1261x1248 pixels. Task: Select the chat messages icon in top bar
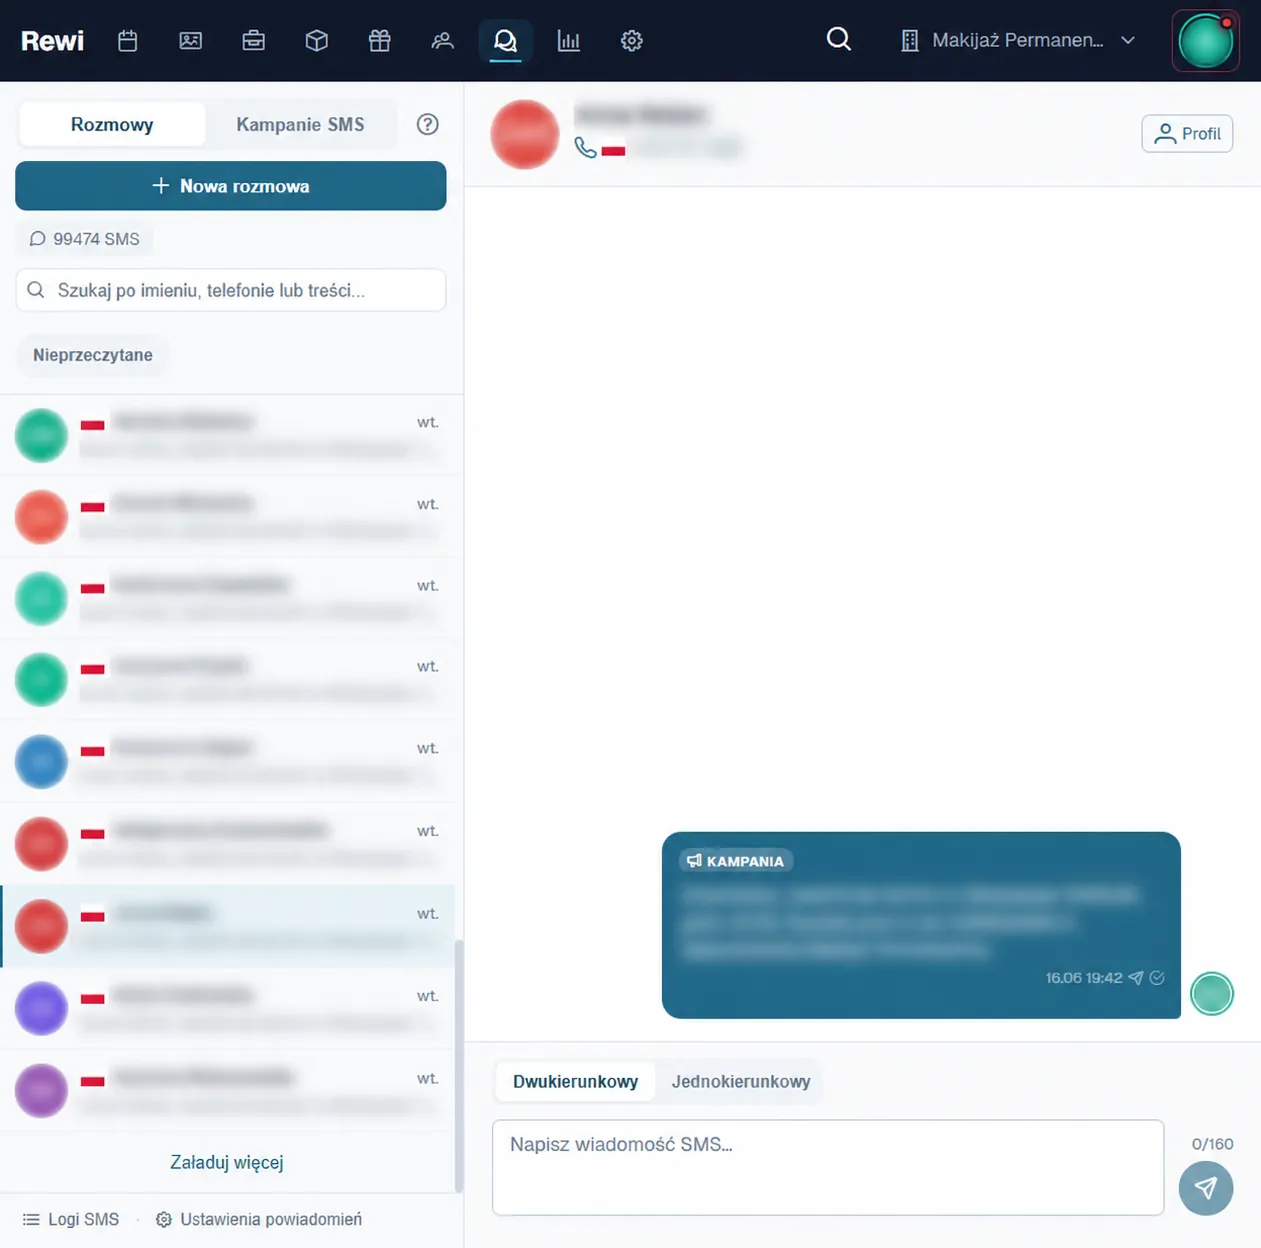coord(505,41)
